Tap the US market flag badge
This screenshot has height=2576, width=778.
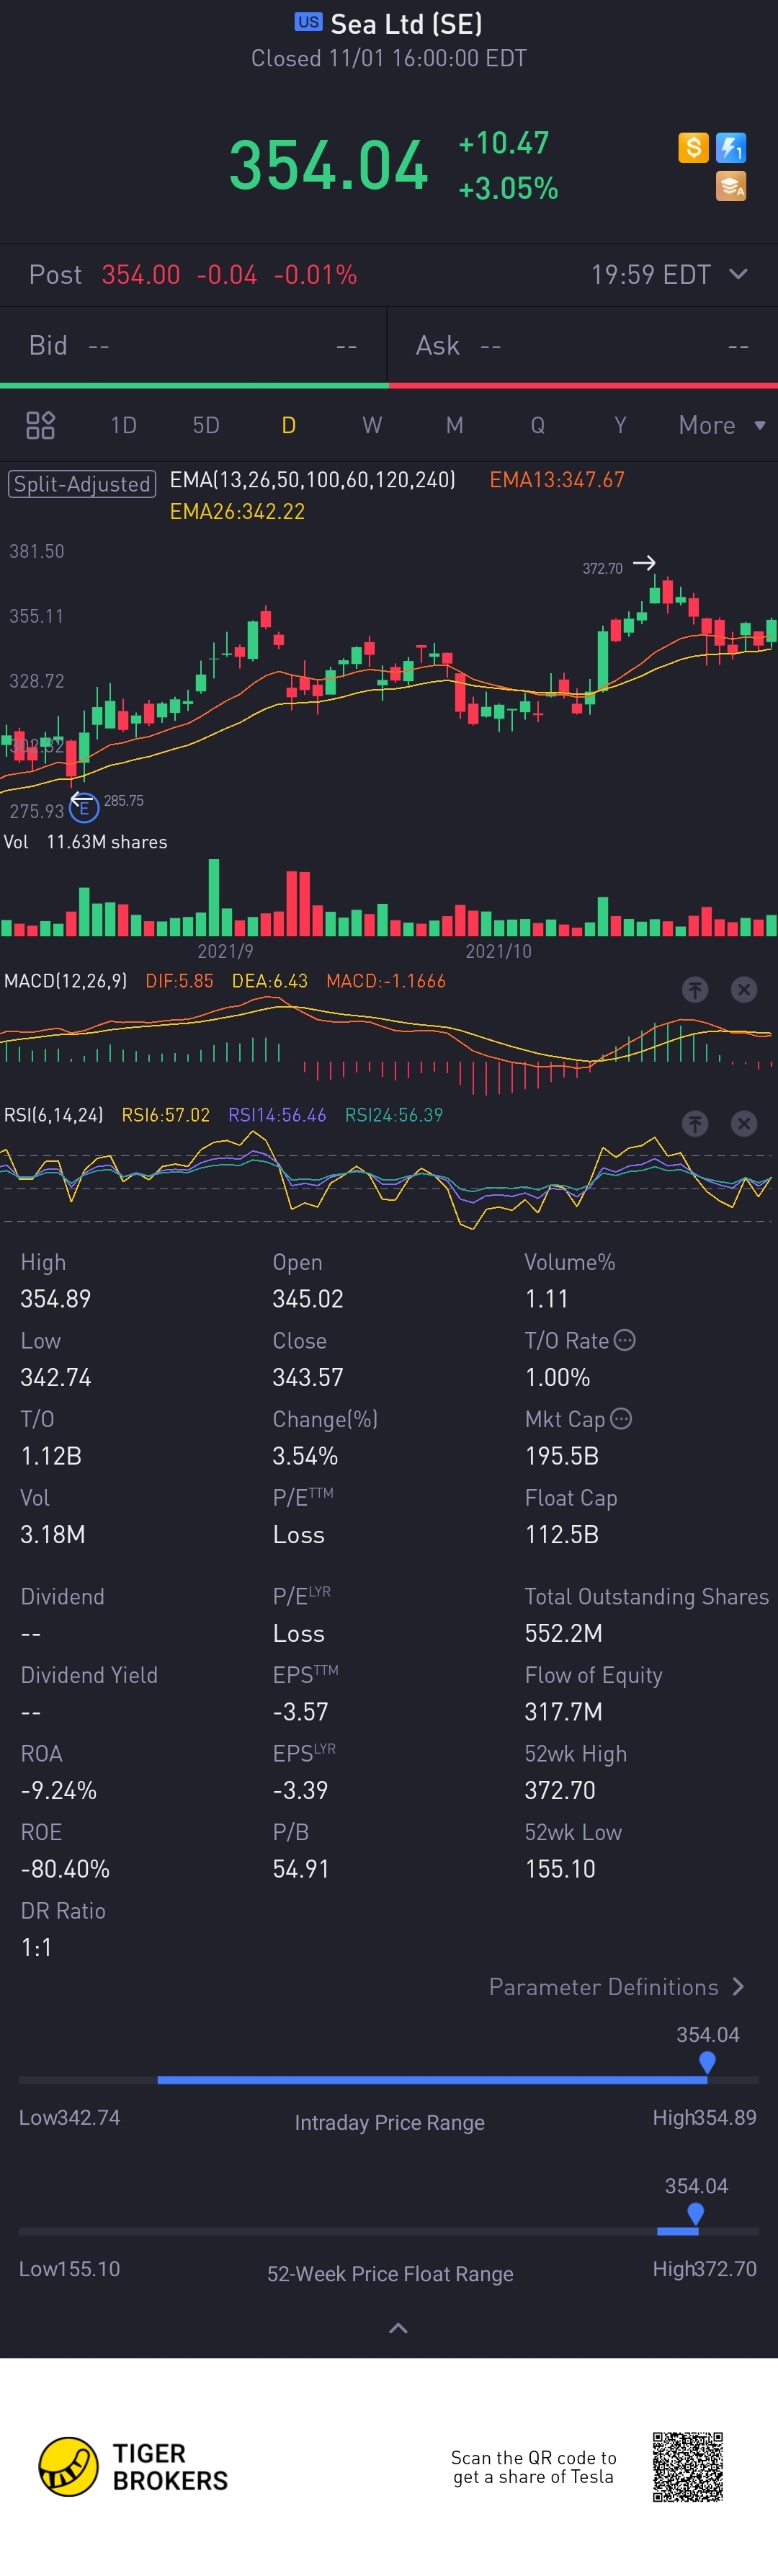pos(308,21)
